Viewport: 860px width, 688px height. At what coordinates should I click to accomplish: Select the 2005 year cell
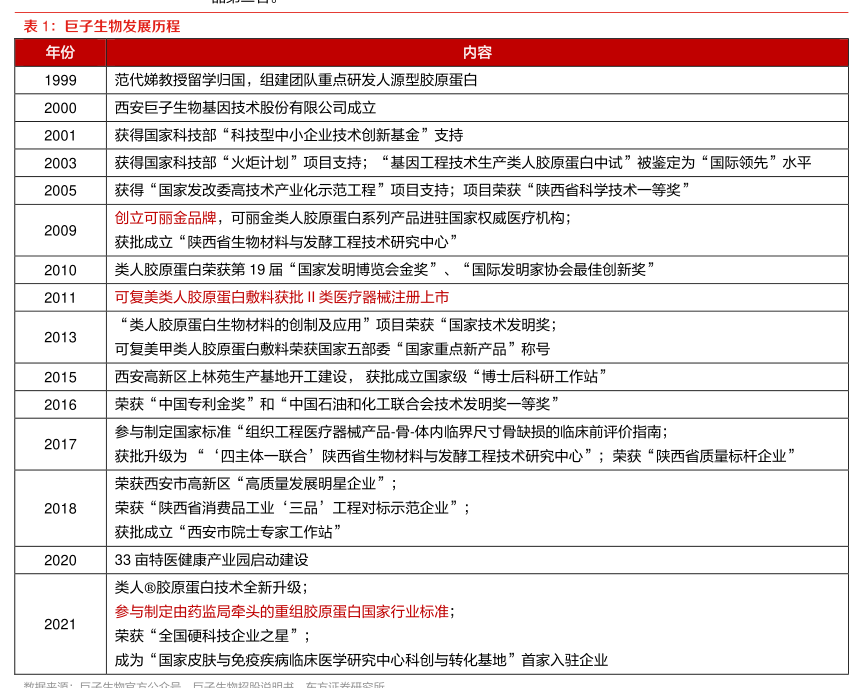[x=60, y=190]
